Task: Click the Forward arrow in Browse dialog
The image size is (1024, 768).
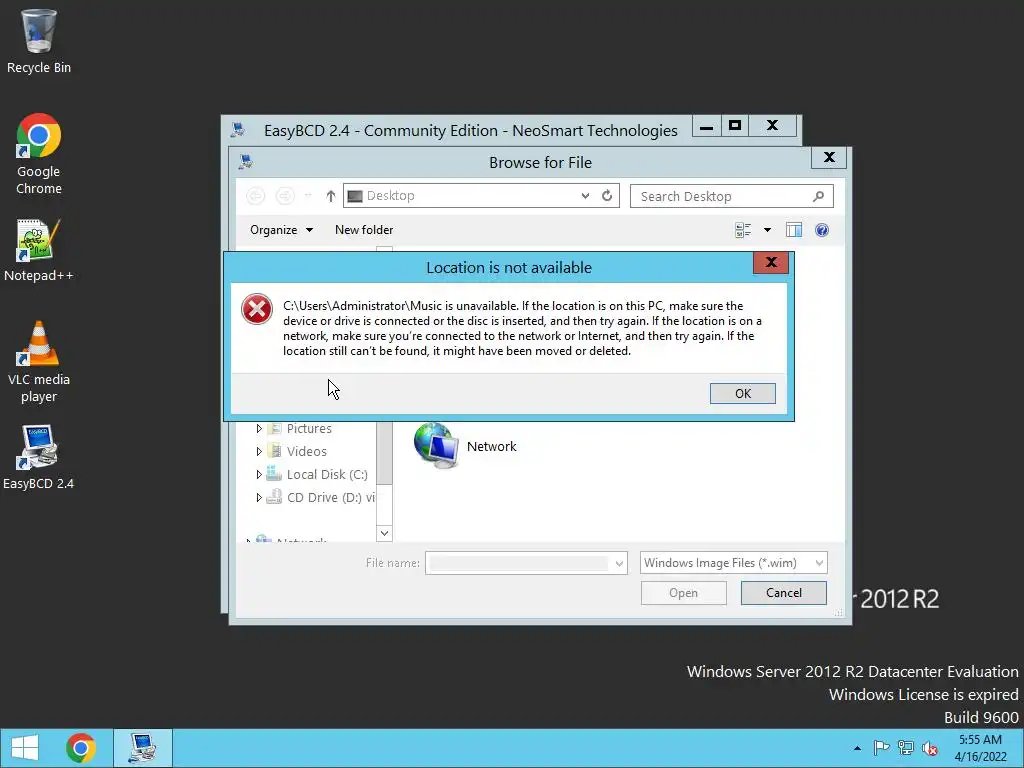Action: pyautogui.click(x=285, y=196)
